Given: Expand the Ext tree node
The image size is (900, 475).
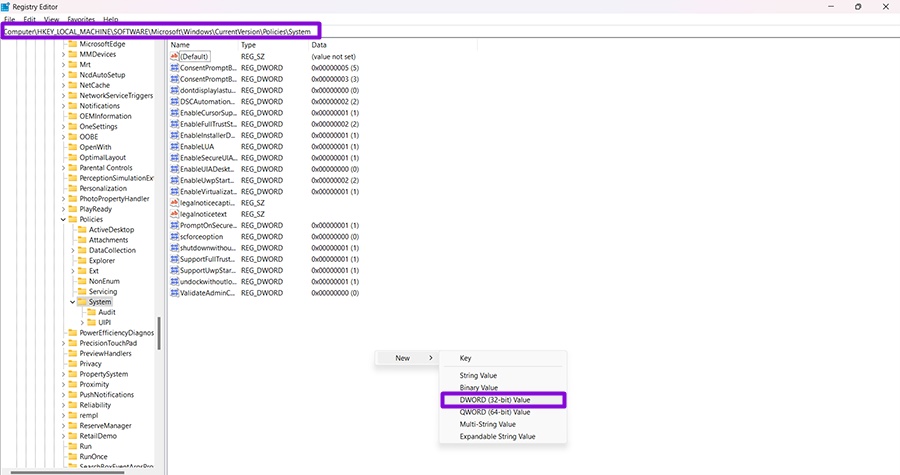Looking at the screenshot, I should pos(72,271).
